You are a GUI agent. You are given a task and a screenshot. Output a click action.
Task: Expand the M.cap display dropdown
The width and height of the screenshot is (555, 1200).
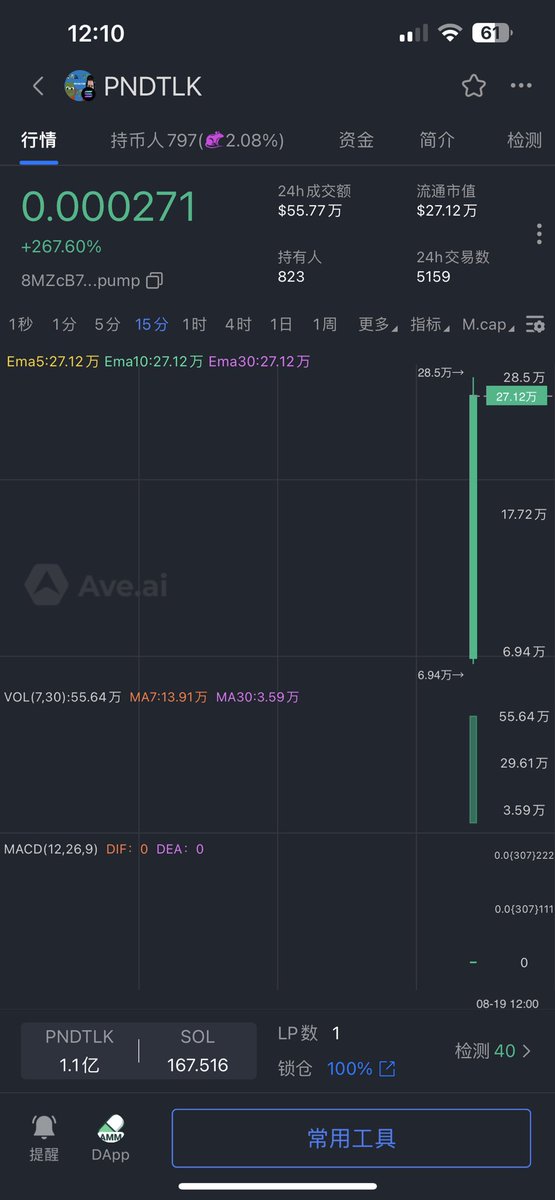489,324
